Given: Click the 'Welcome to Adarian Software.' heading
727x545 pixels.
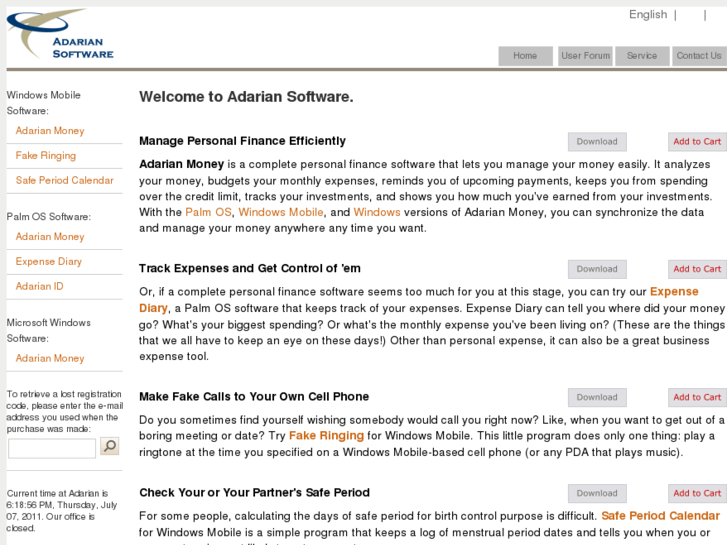Looking at the screenshot, I should (x=246, y=97).
